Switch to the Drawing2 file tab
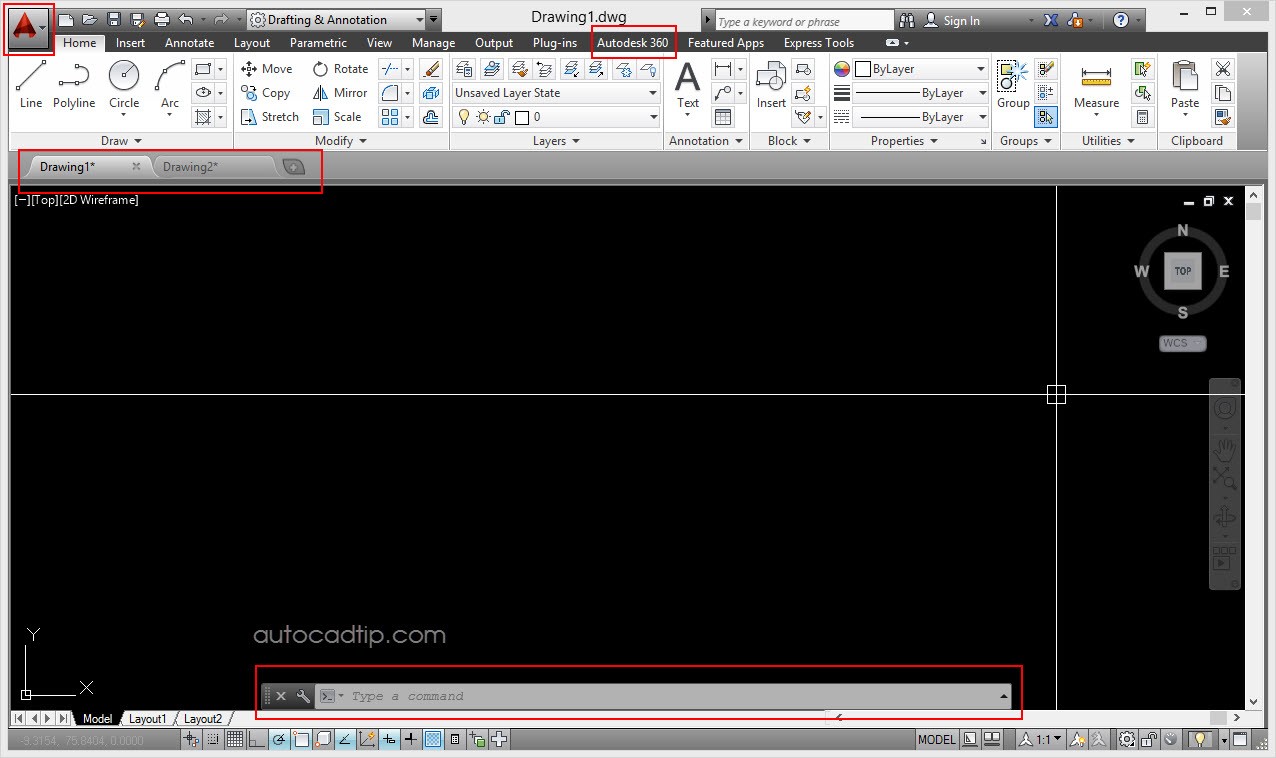The image size is (1276, 758). [x=191, y=167]
